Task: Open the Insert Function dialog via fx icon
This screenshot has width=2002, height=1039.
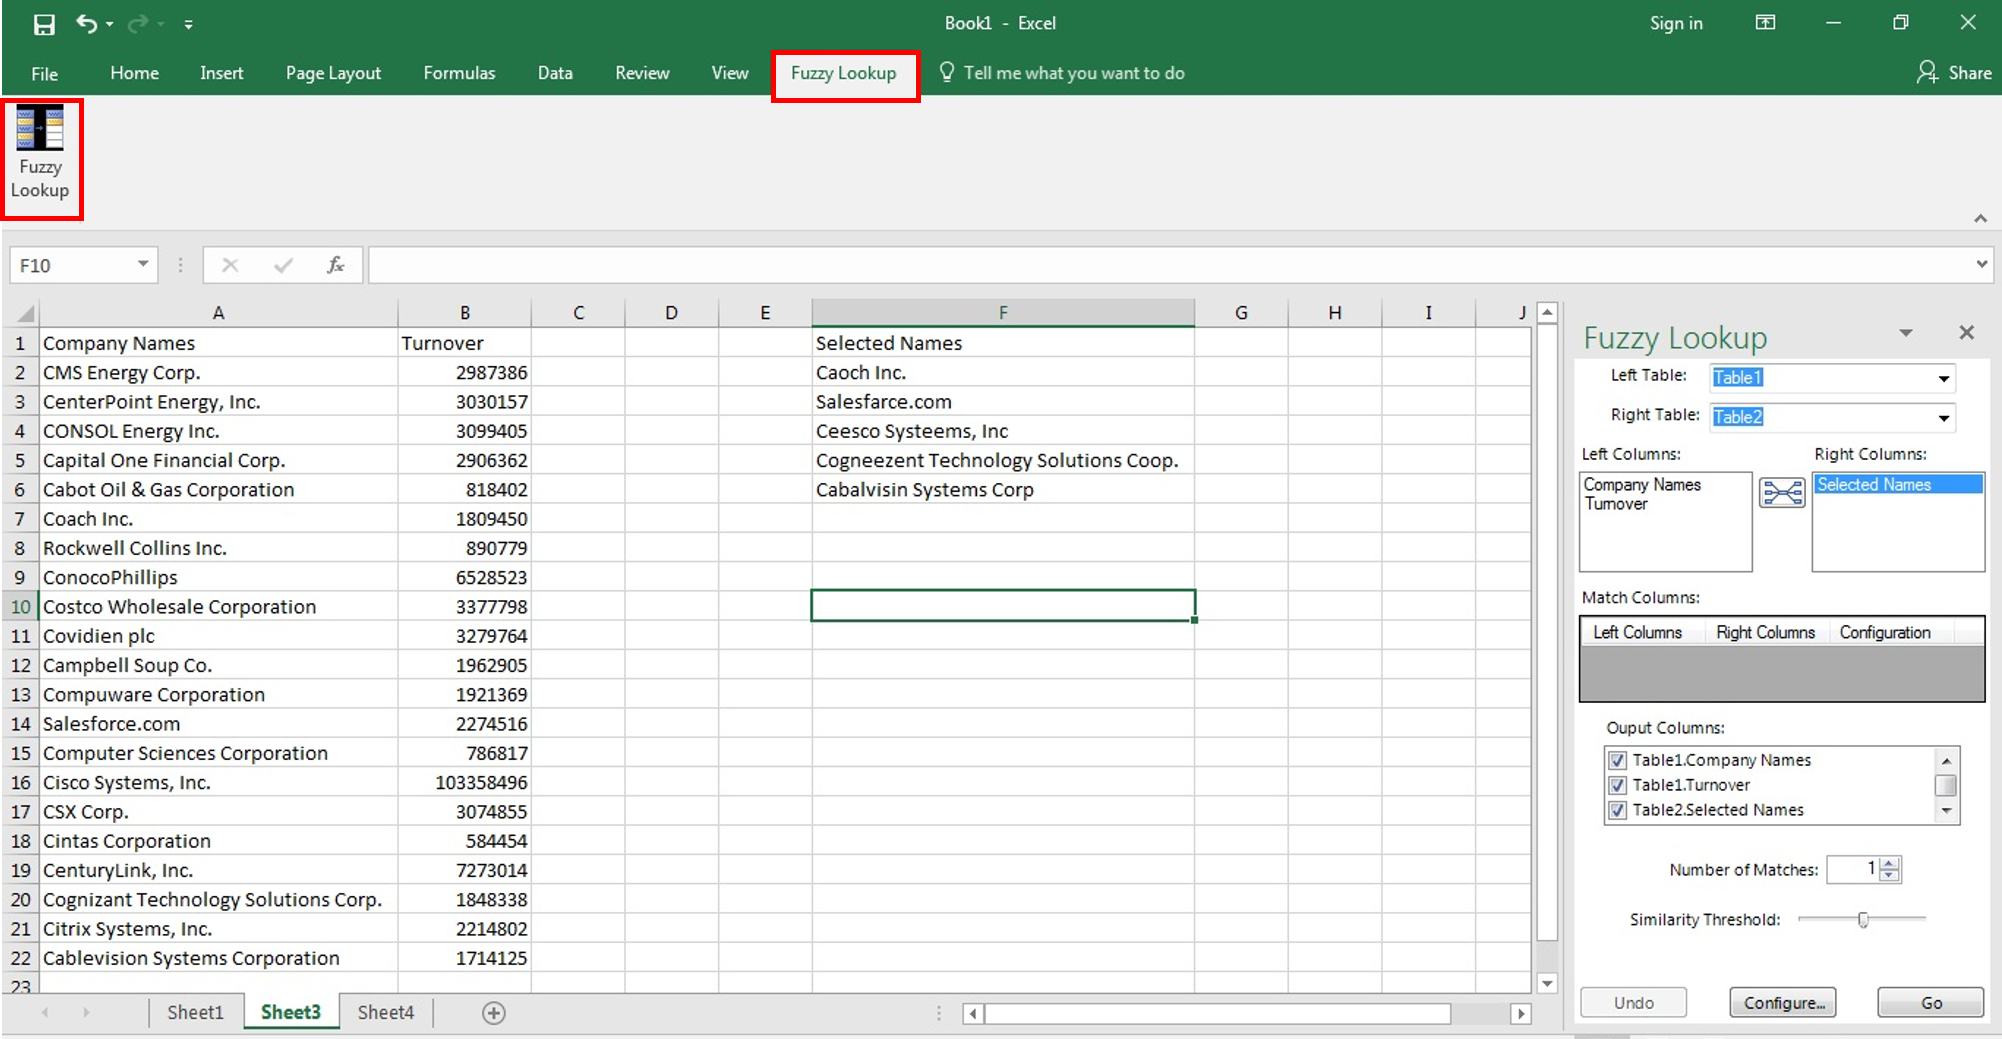Action: tap(333, 264)
